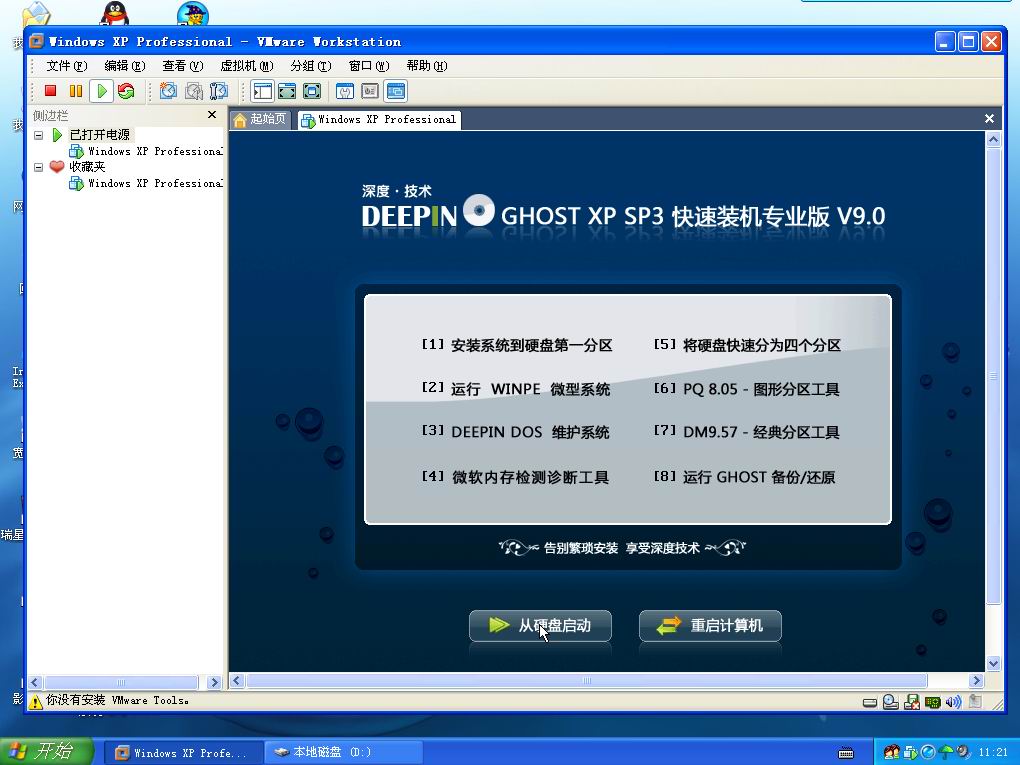Screen dimensions: 1020x765
Task: Toggle the sidebar view toolbar icon
Action: tap(262, 91)
